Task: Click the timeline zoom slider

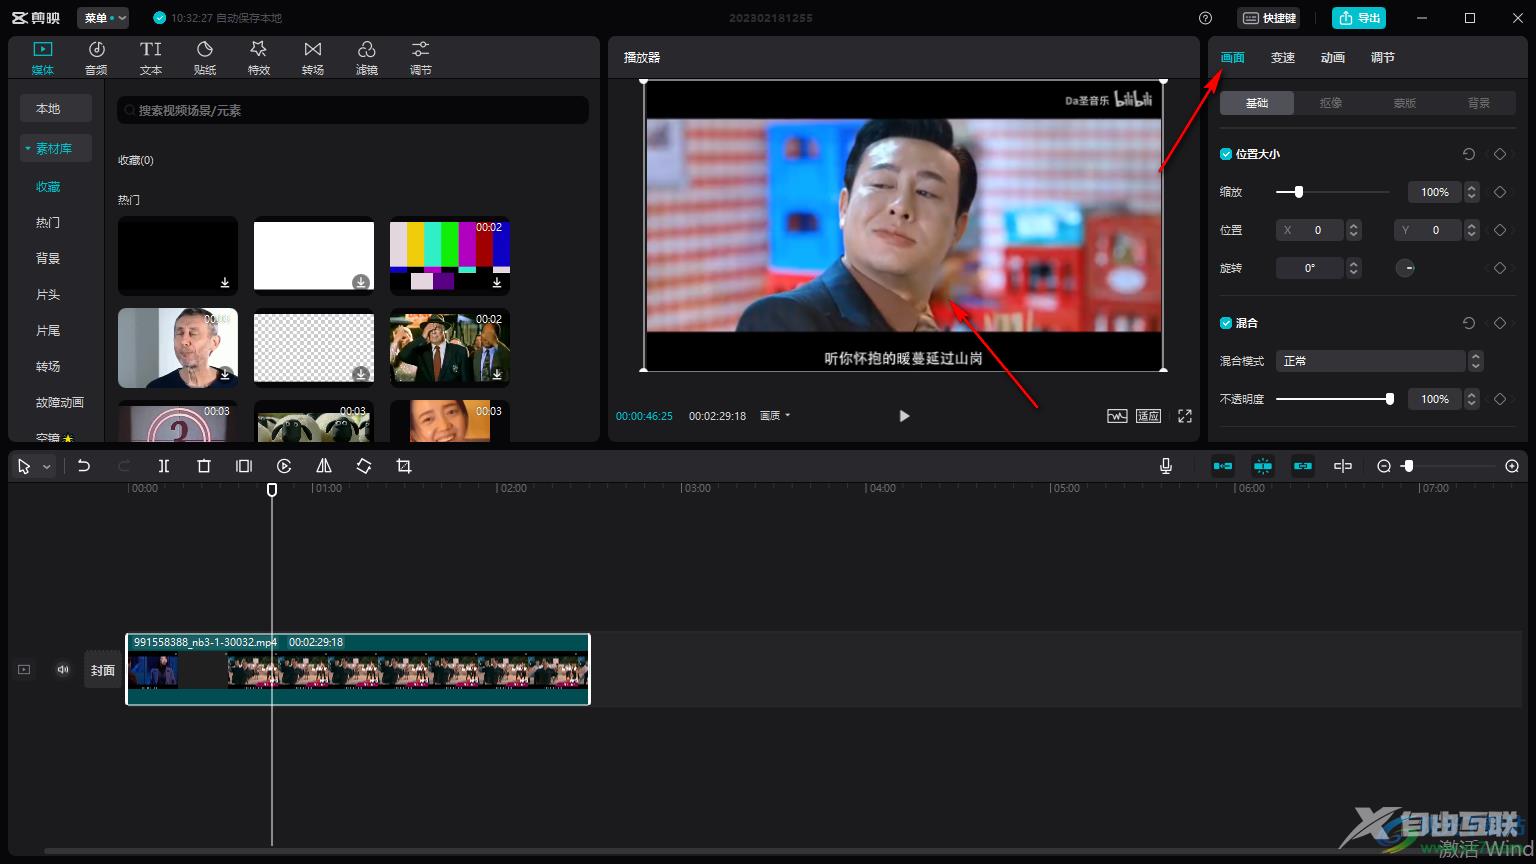Action: [1448, 466]
